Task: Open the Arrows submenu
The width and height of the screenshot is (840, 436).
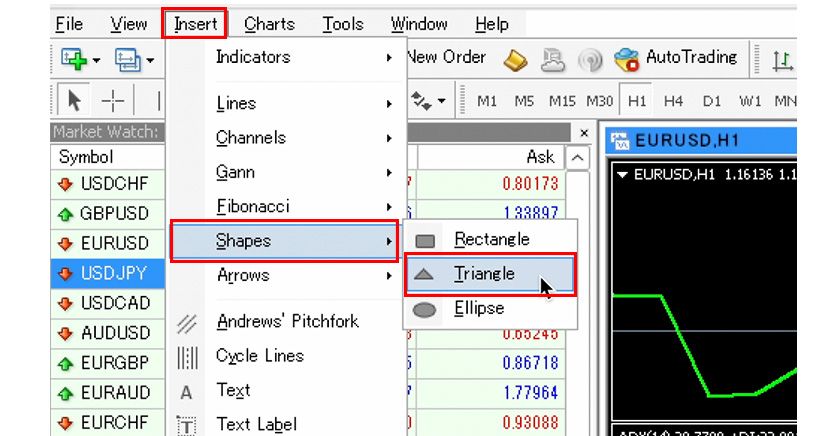Action: tap(287, 275)
